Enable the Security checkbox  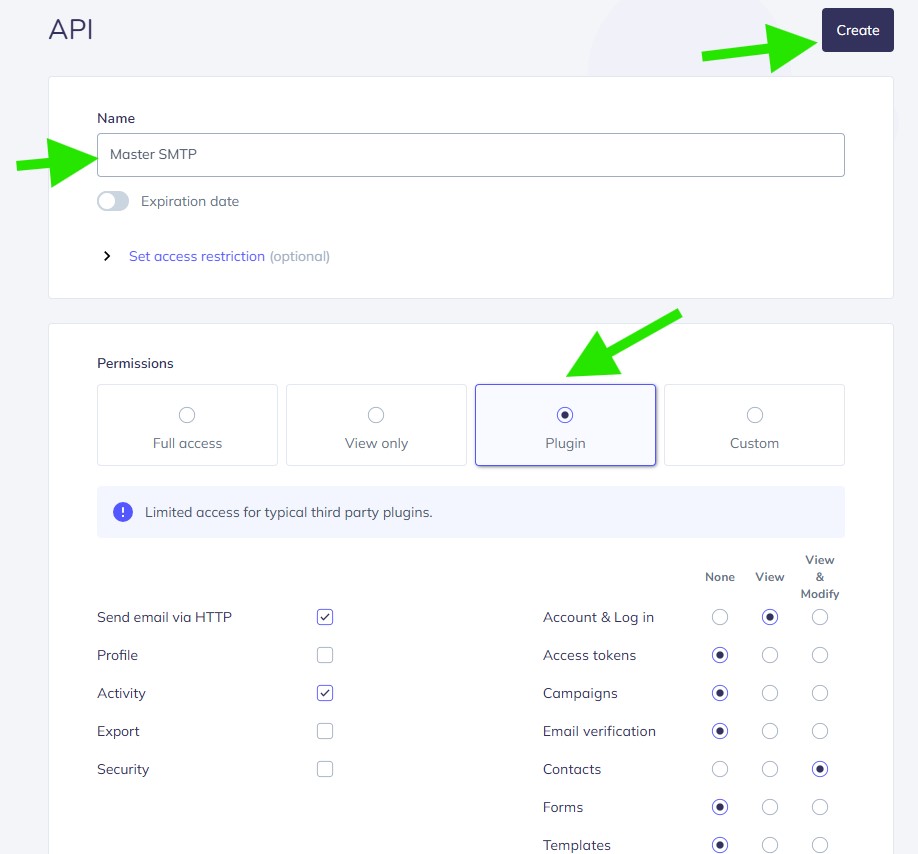[325, 769]
